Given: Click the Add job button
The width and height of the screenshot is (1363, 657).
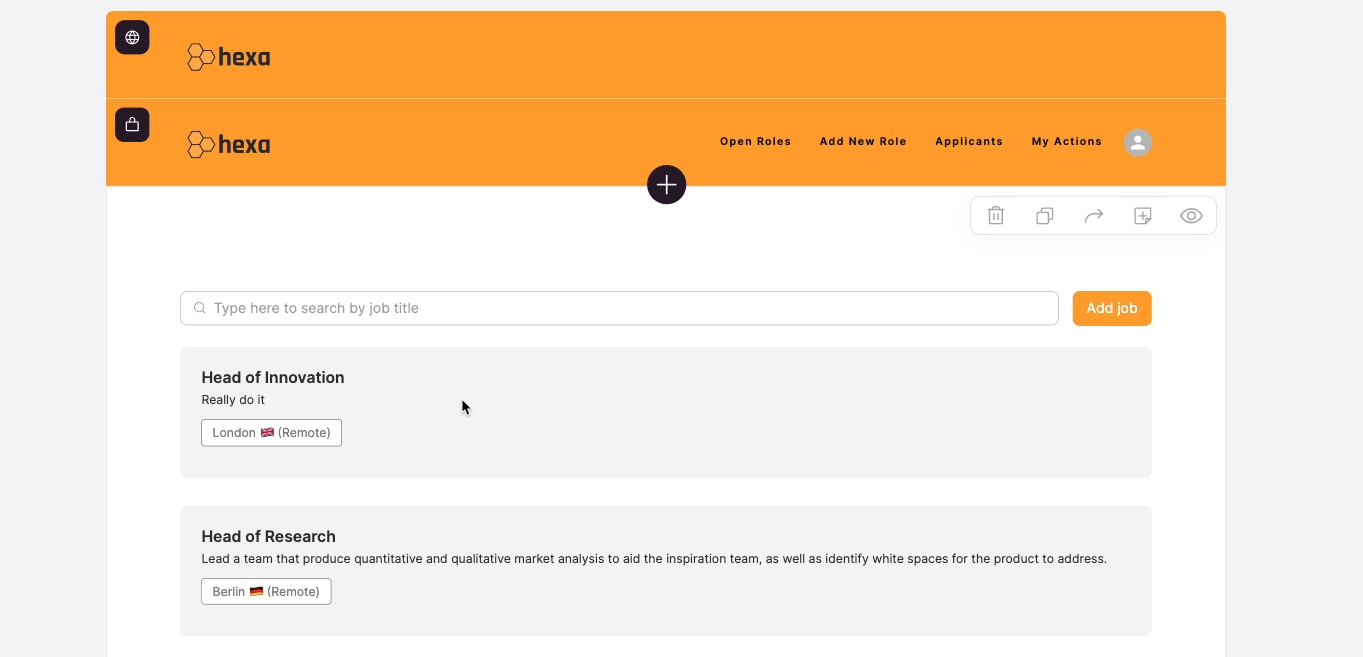Looking at the screenshot, I should 1112,308.
